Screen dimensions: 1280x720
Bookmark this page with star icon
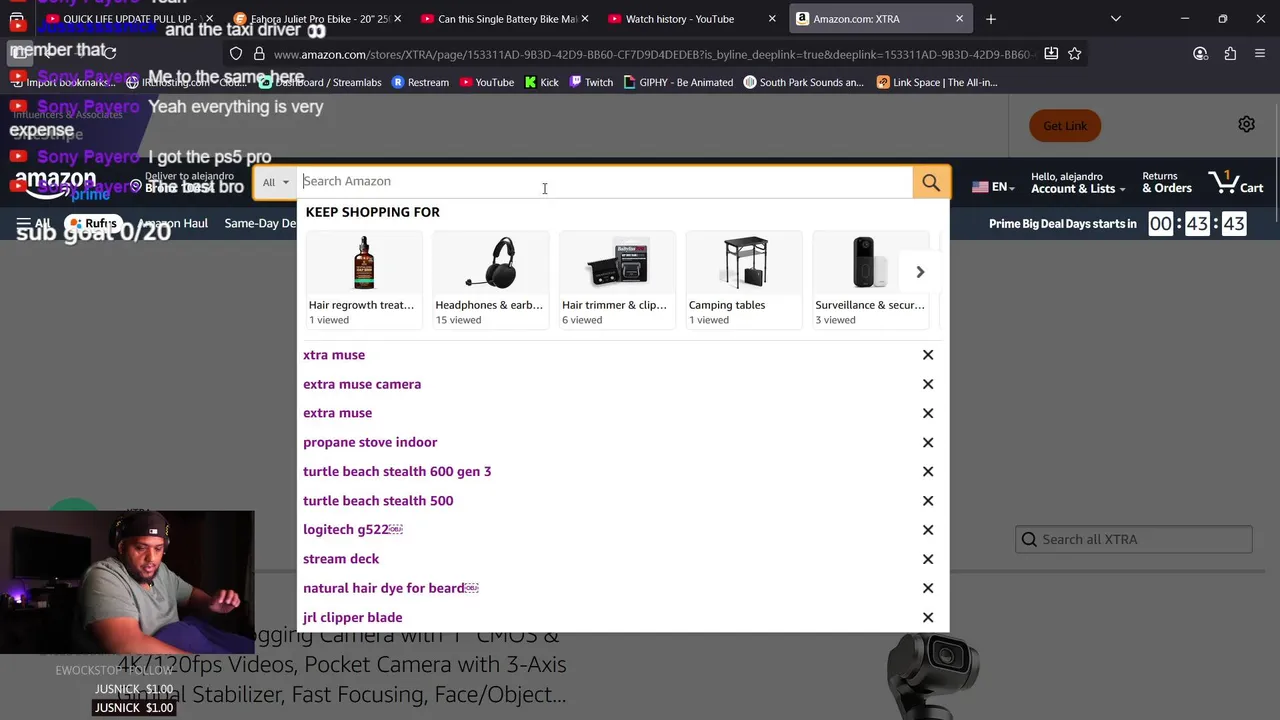(x=1075, y=54)
